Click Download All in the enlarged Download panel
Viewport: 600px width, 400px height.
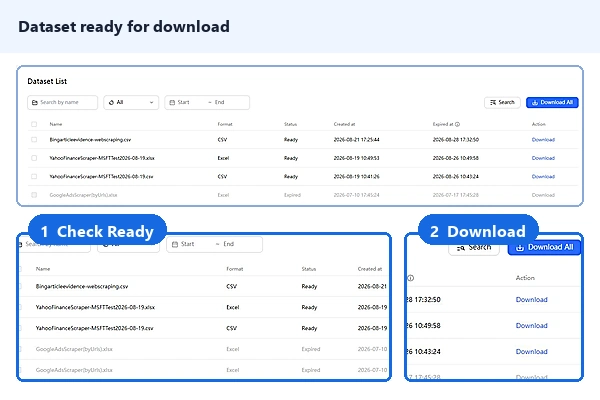tap(544, 247)
